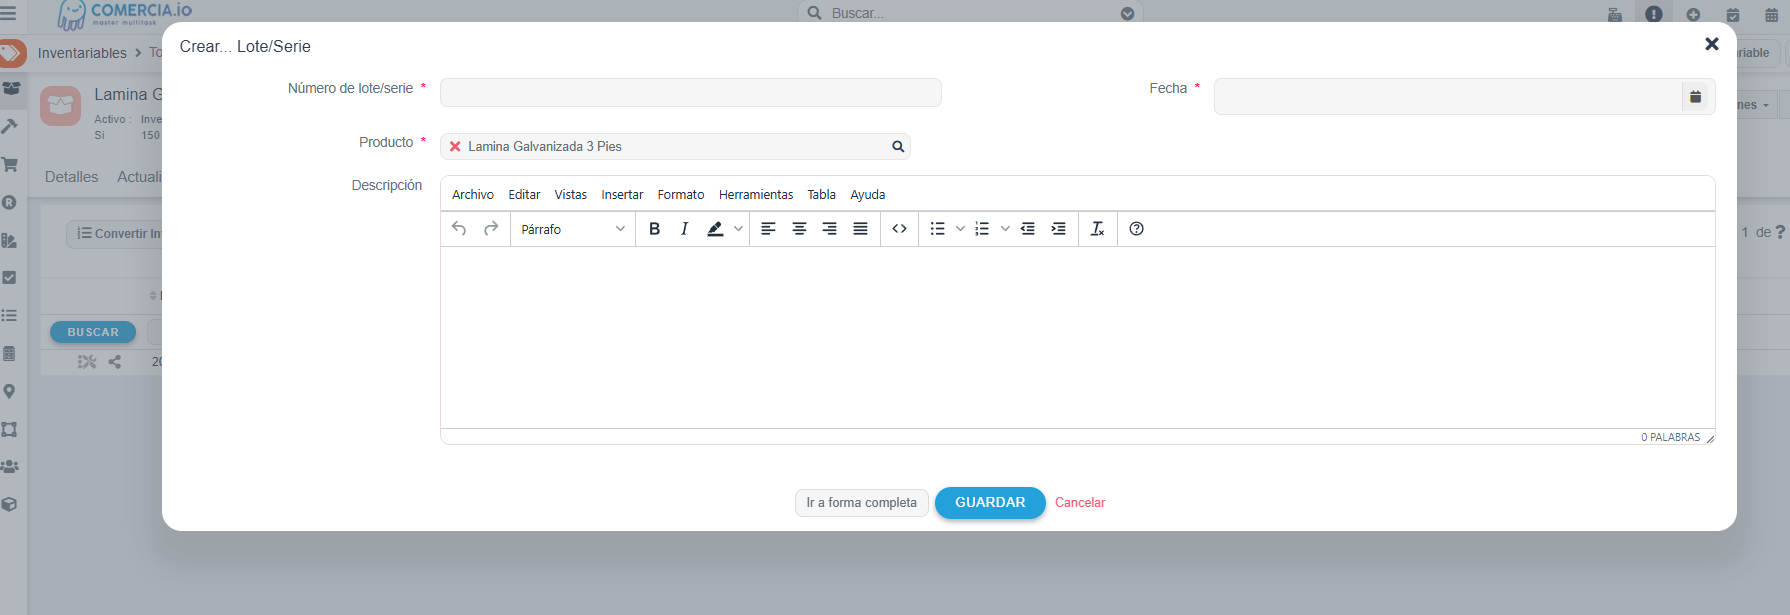Click the hammer tool sidebar icon
1790x615 pixels.
10,126
